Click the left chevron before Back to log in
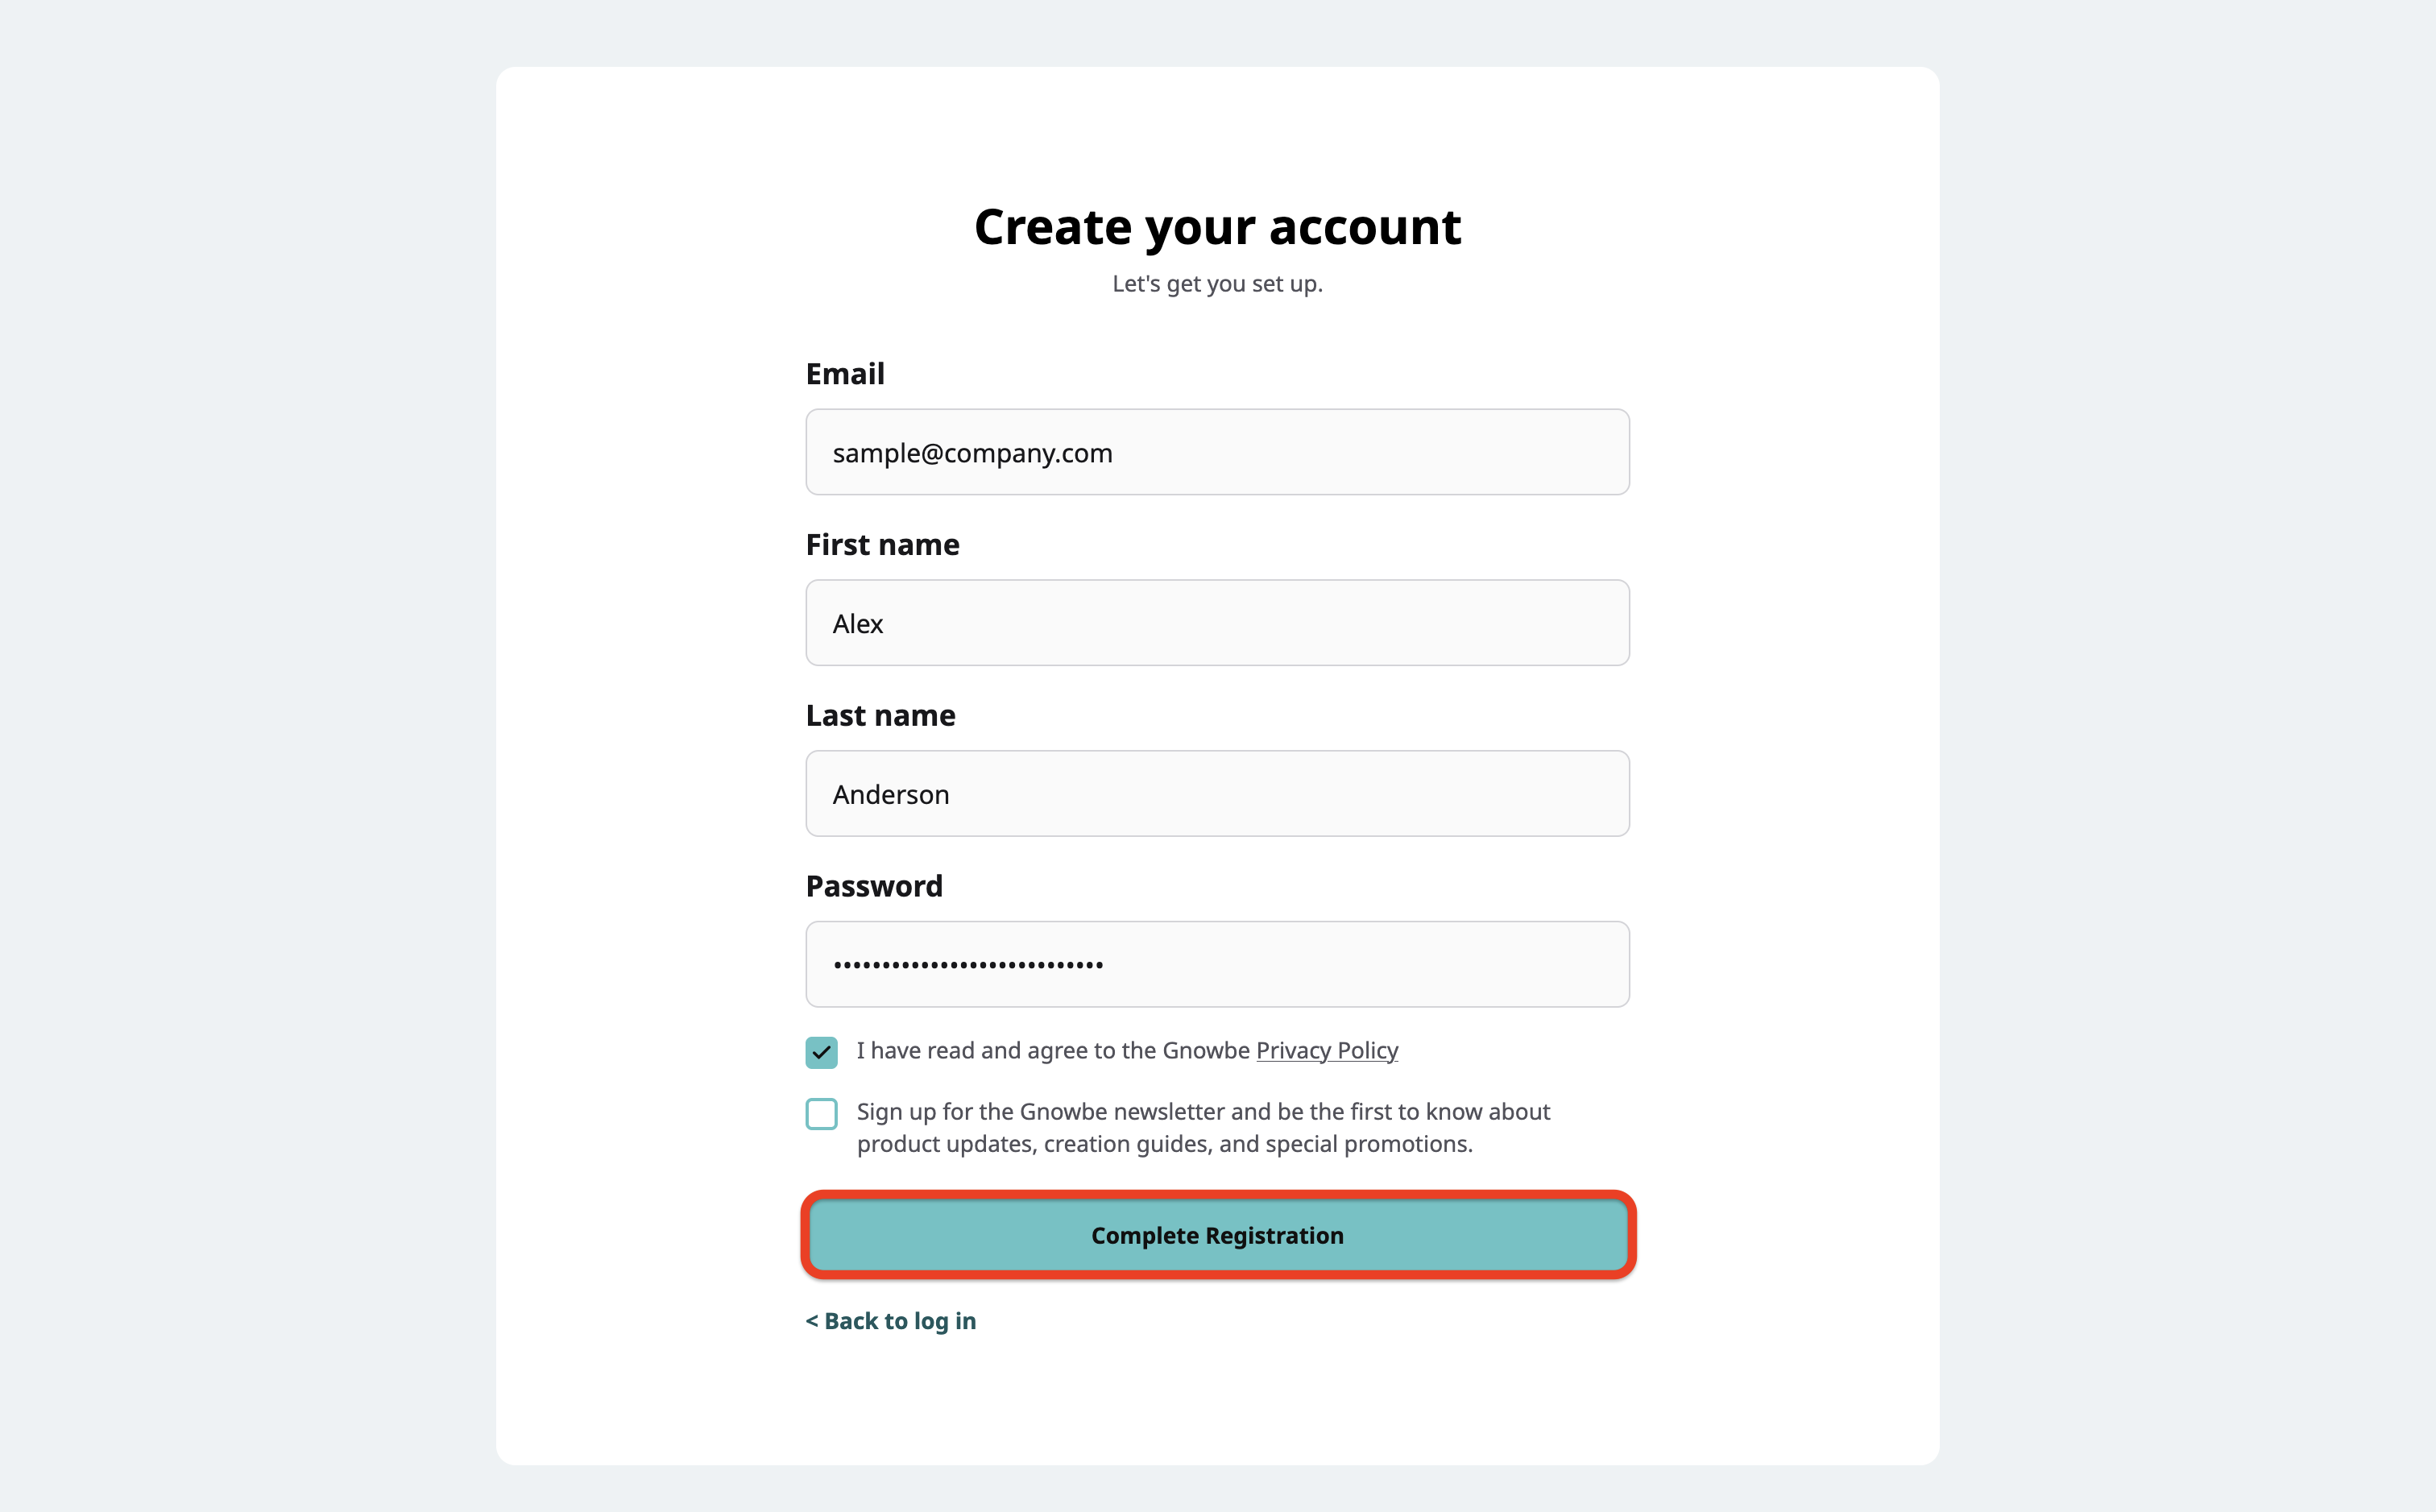The height and width of the screenshot is (1512, 2436). point(812,1321)
